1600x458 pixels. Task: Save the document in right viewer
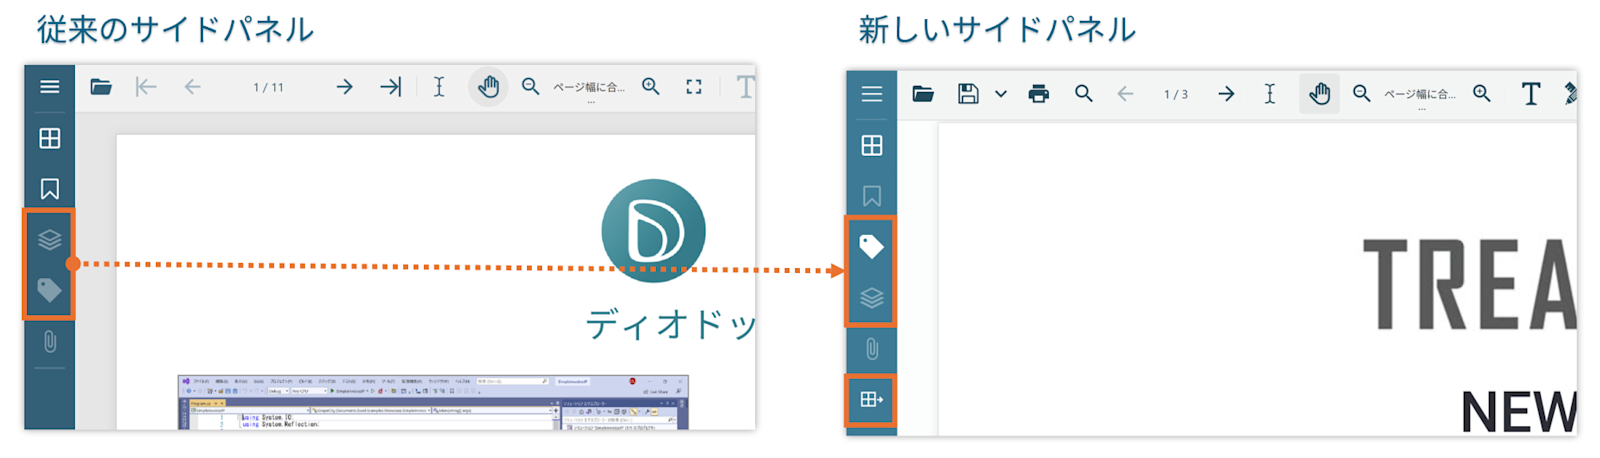pyautogui.click(x=968, y=94)
